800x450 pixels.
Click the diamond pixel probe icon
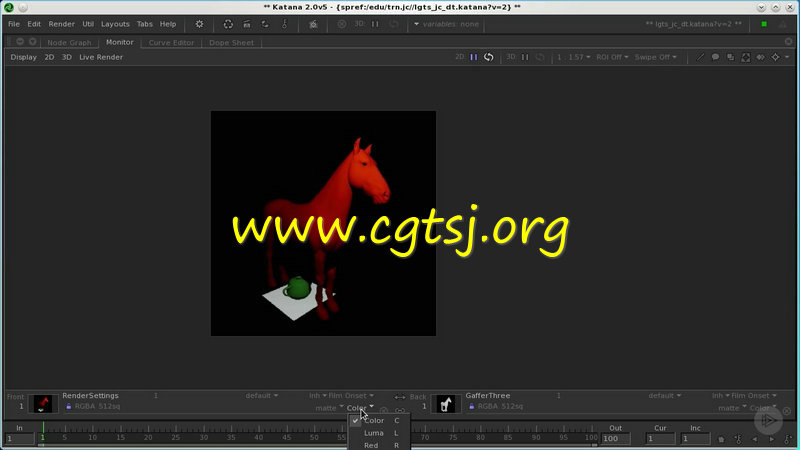[776, 57]
